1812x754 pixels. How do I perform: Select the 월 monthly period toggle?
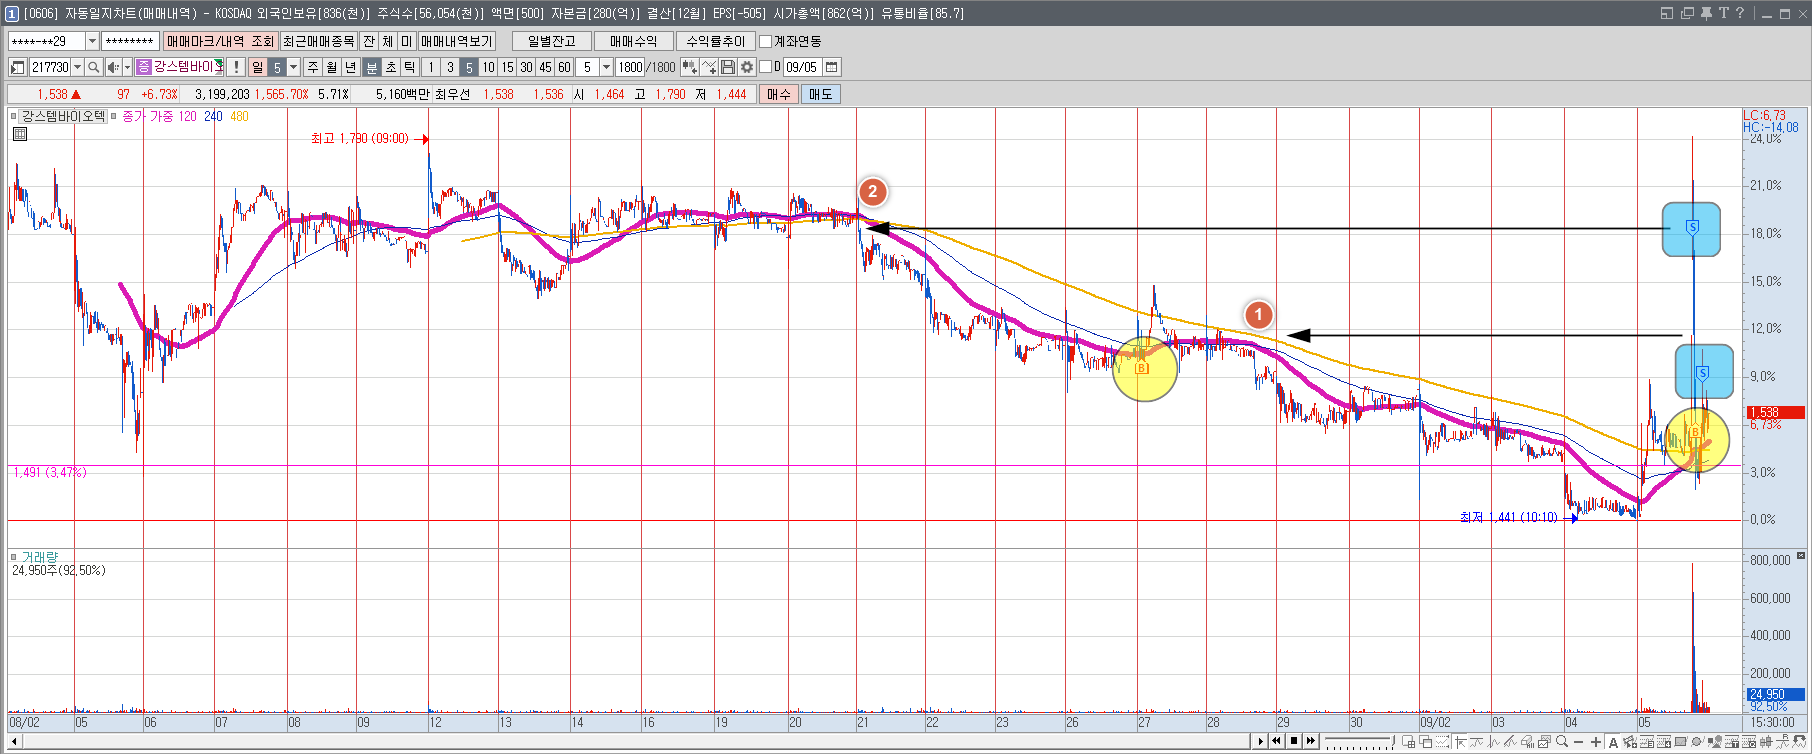pyautogui.click(x=332, y=67)
